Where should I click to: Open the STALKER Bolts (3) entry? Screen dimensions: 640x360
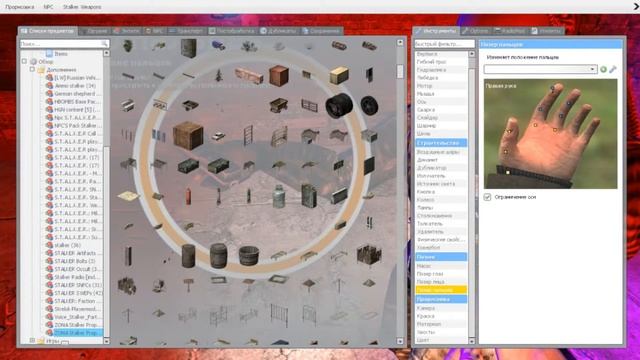72,261
